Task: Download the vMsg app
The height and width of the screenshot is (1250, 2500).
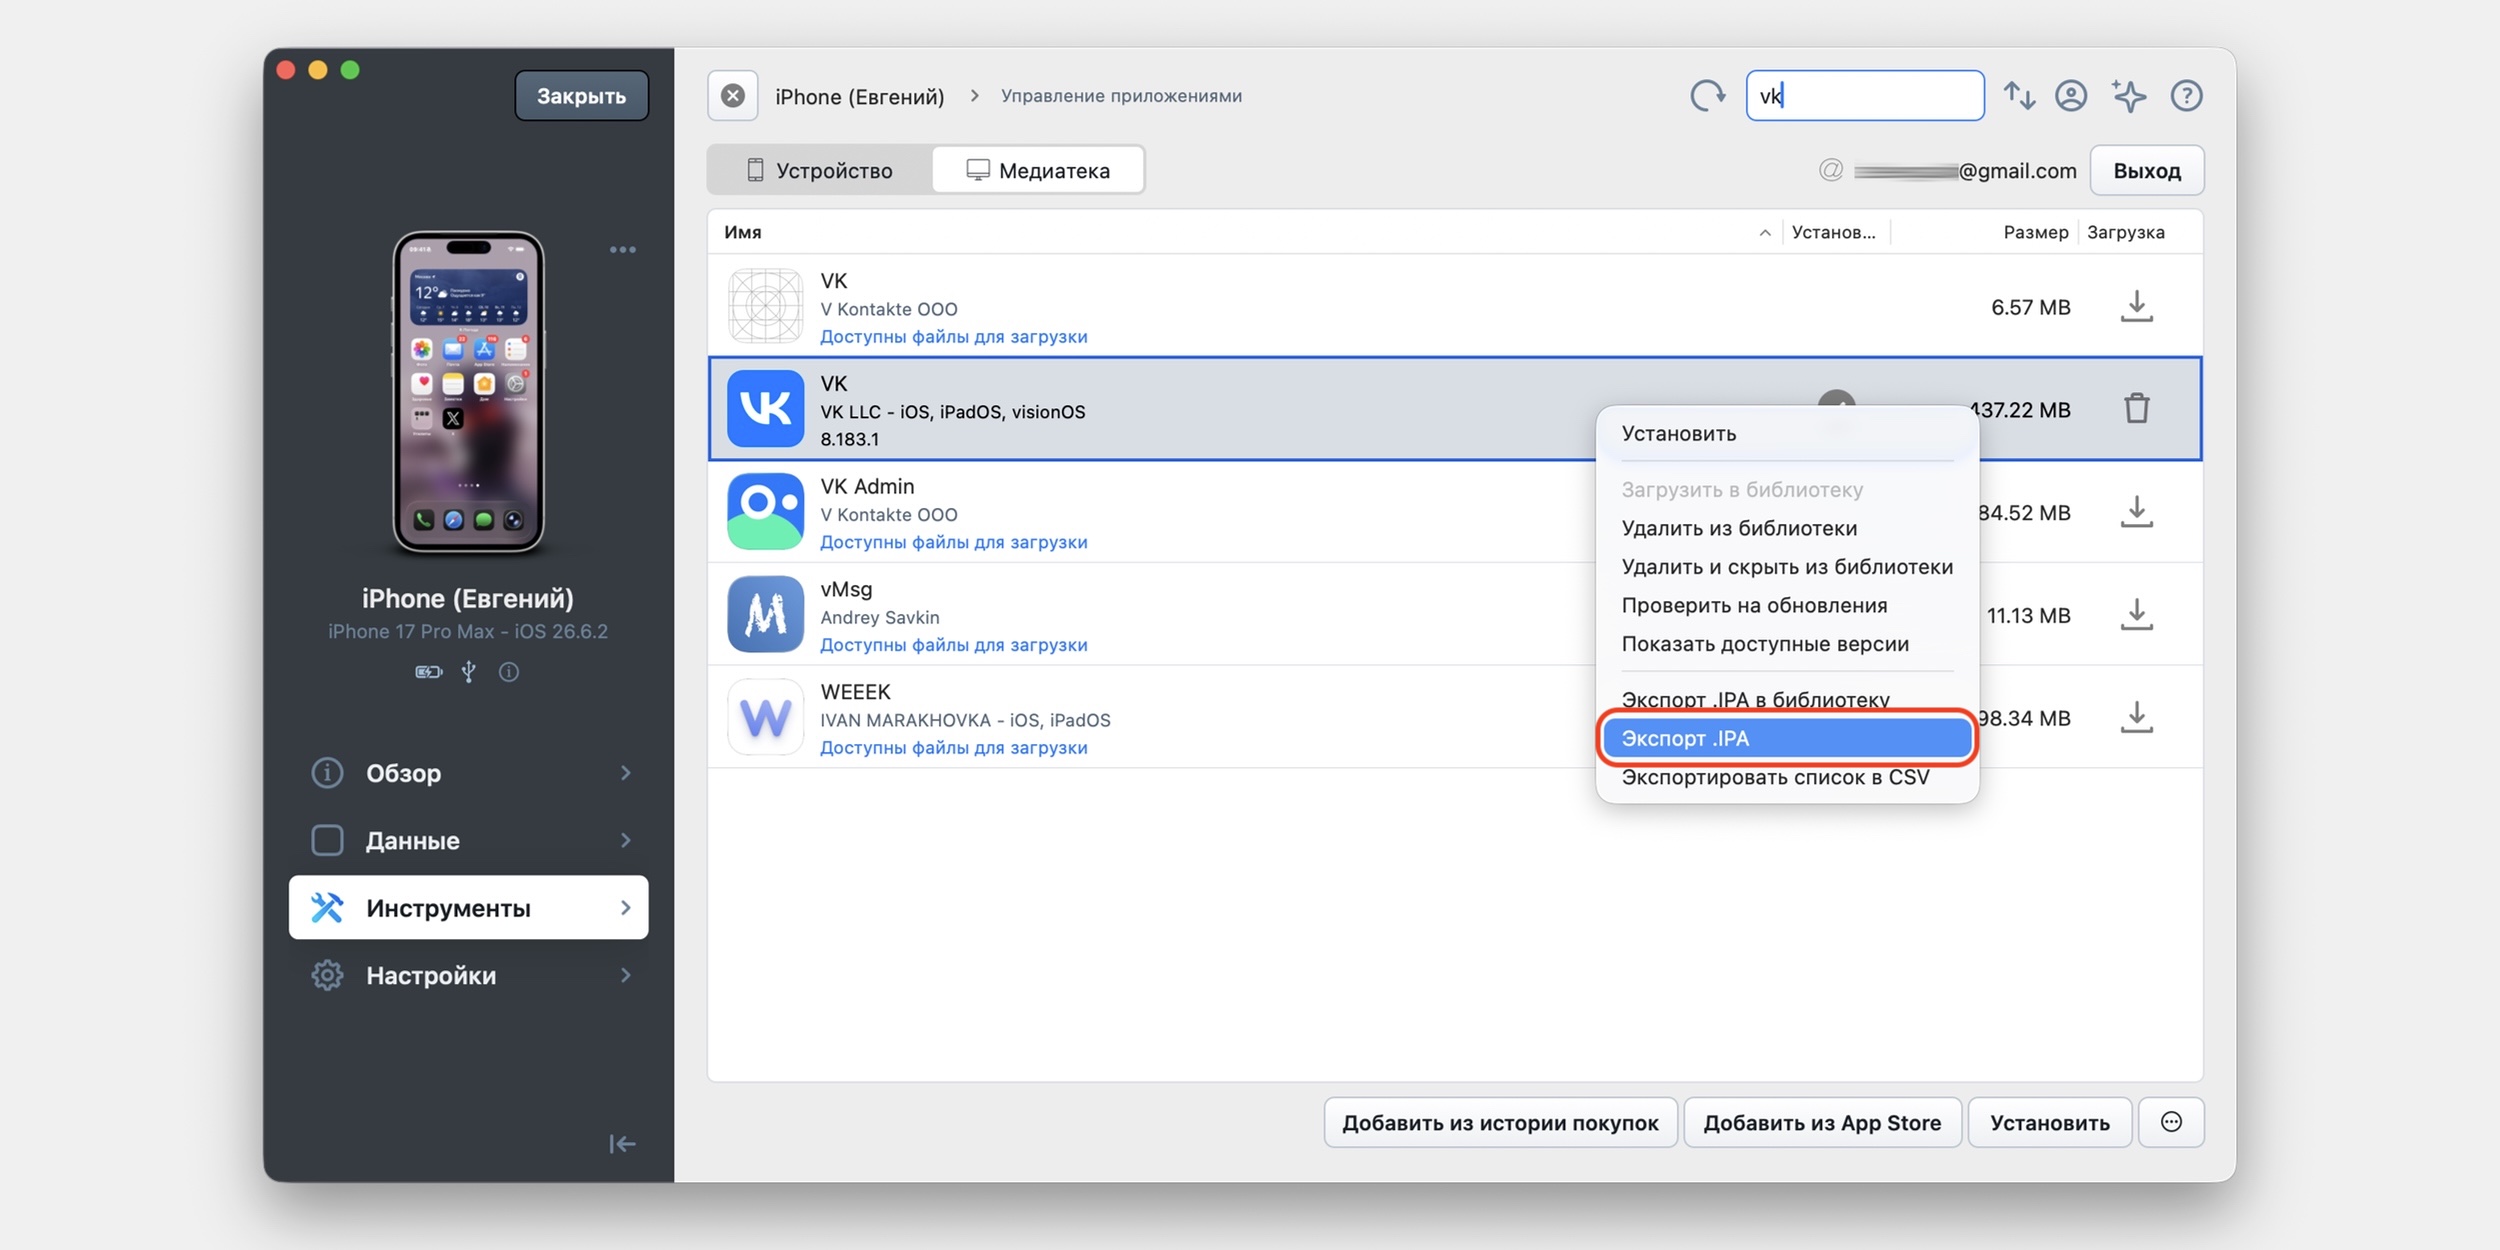Action: [x=2136, y=614]
